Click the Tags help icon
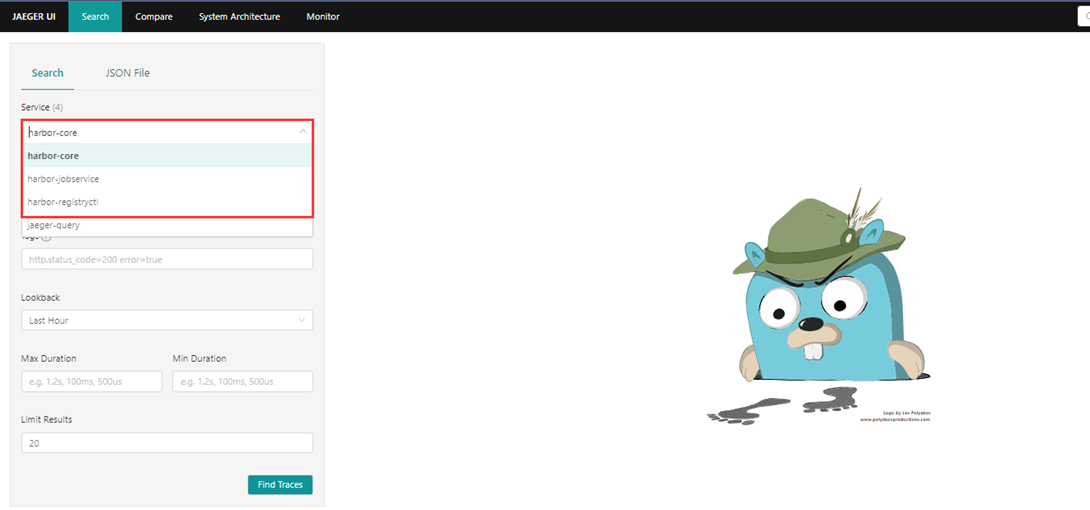The height and width of the screenshot is (510, 1090). tap(47, 238)
